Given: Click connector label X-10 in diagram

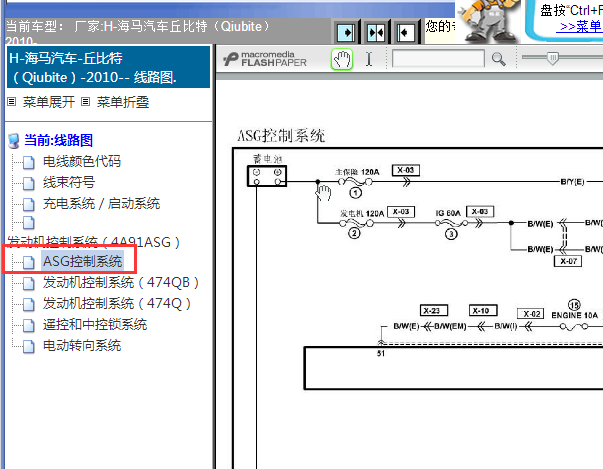Looking at the screenshot, I should coord(483,310).
